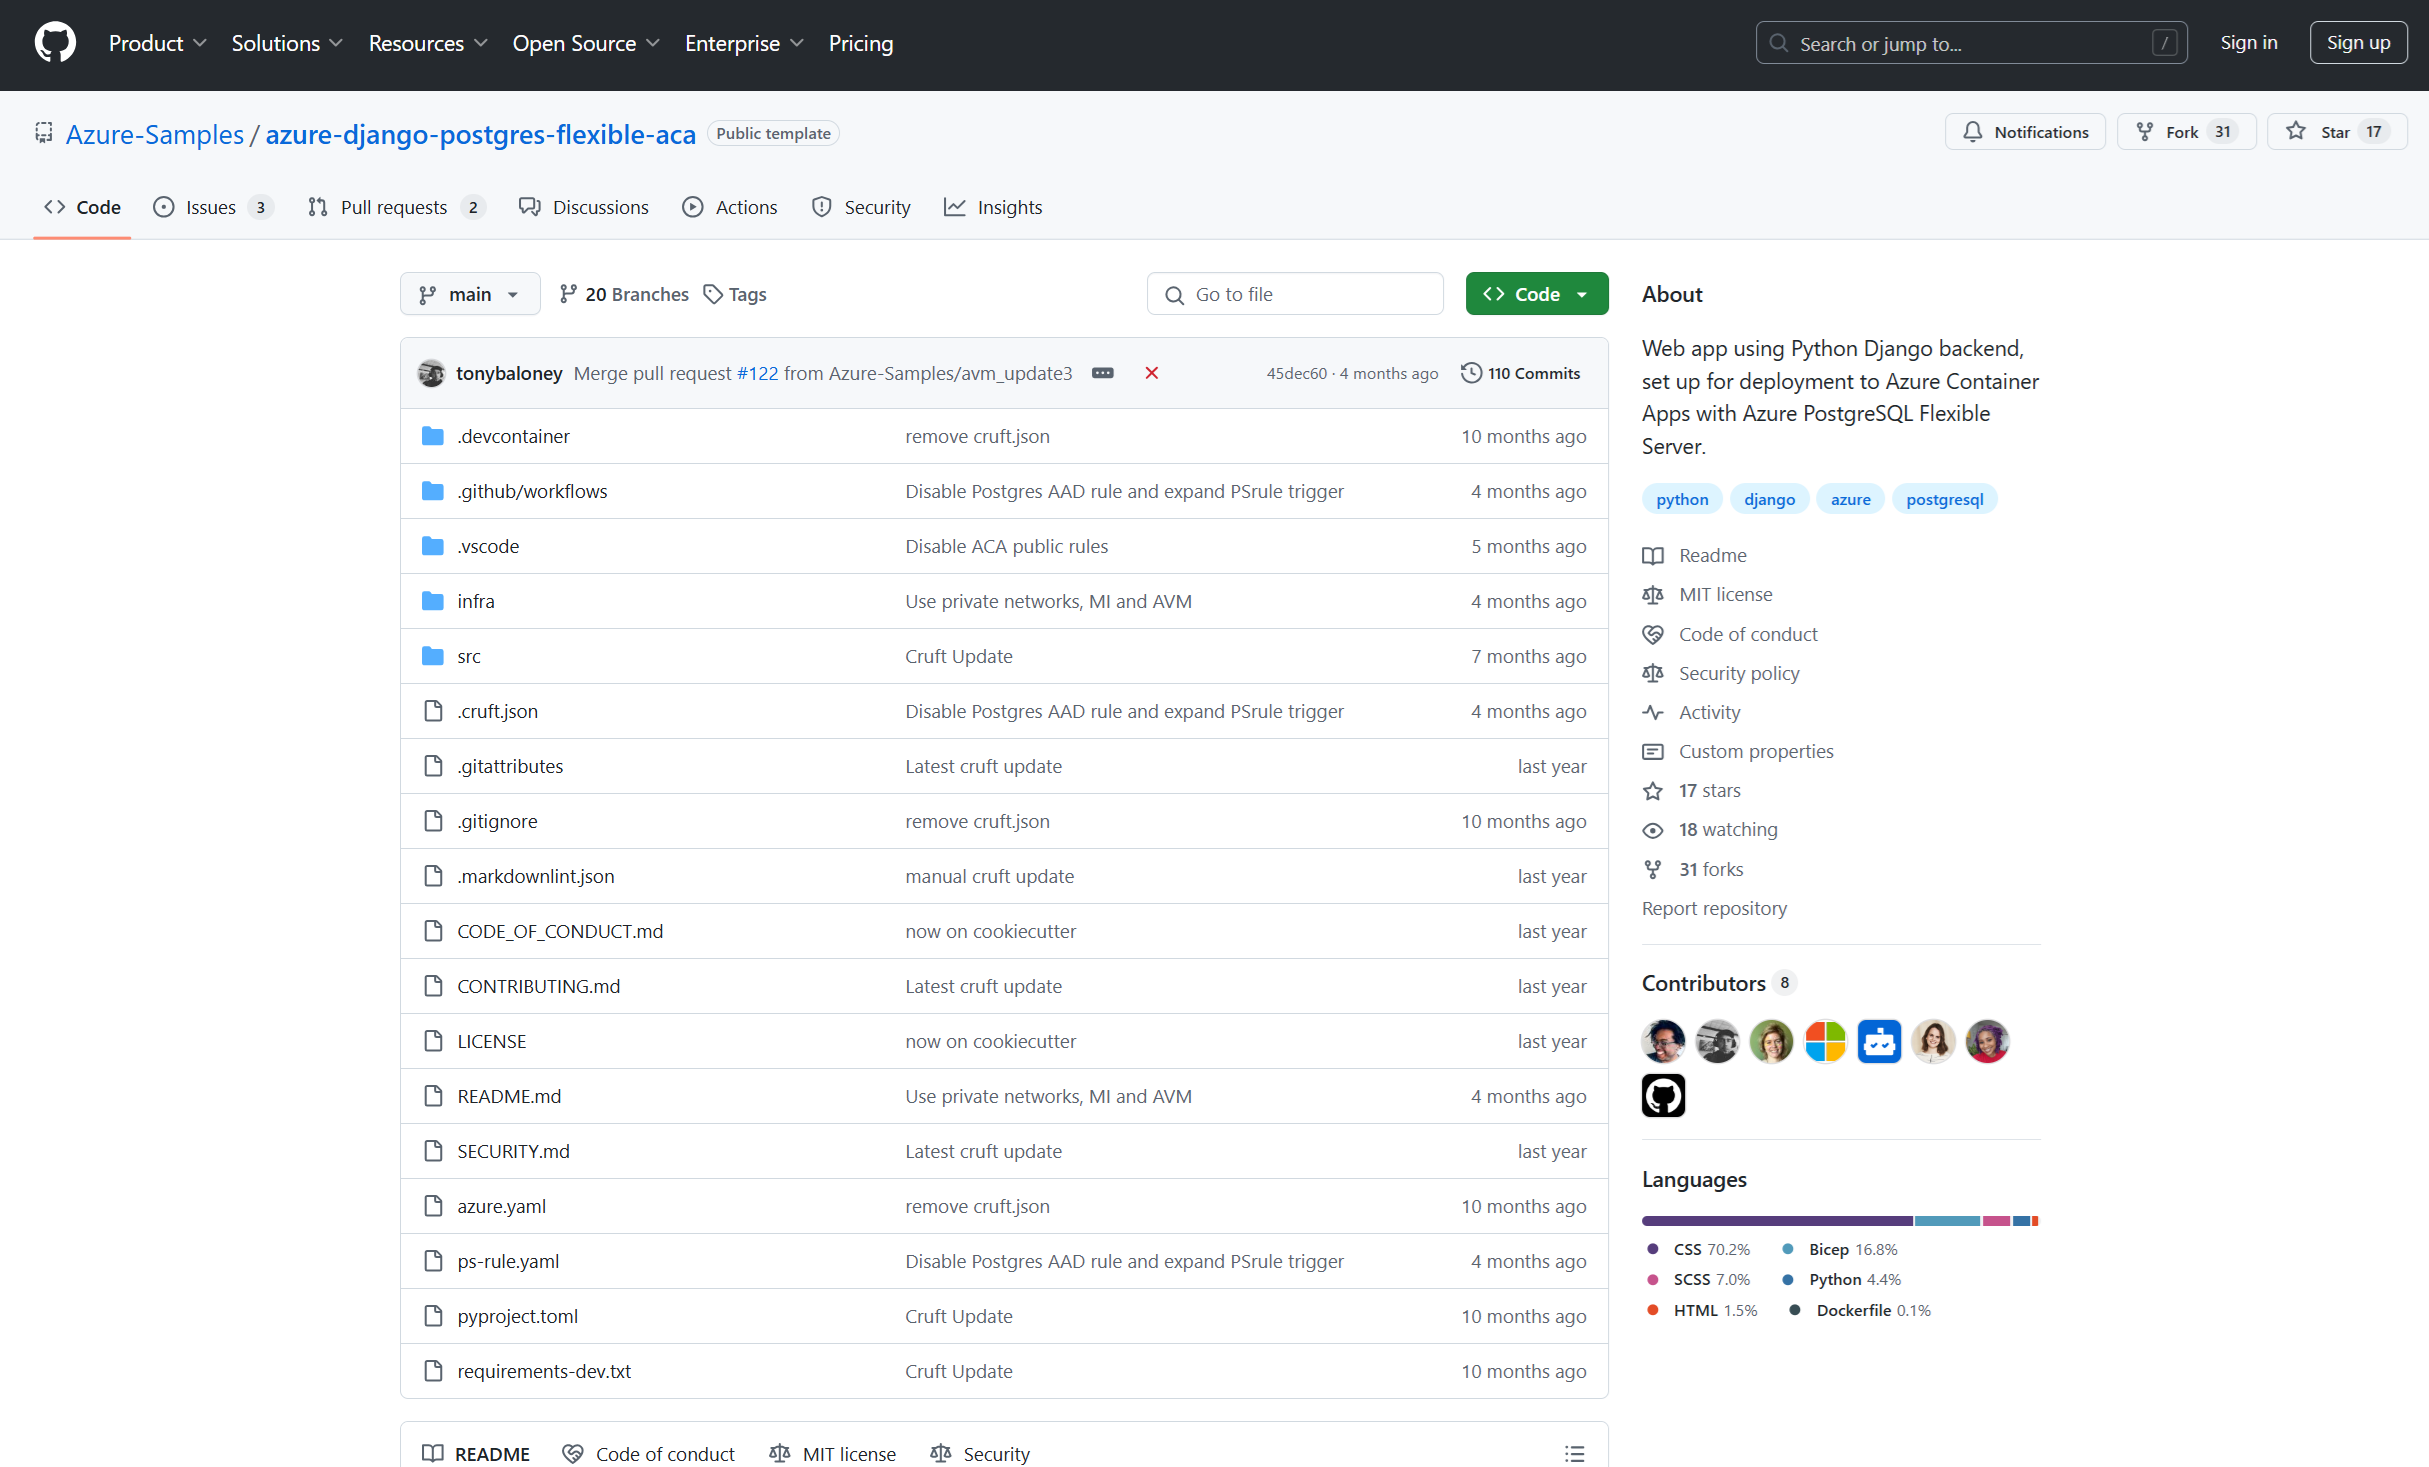Image resolution: width=2429 pixels, height=1467 pixels.
Task: Open the 110 Commits history
Action: pos(1521,373)
